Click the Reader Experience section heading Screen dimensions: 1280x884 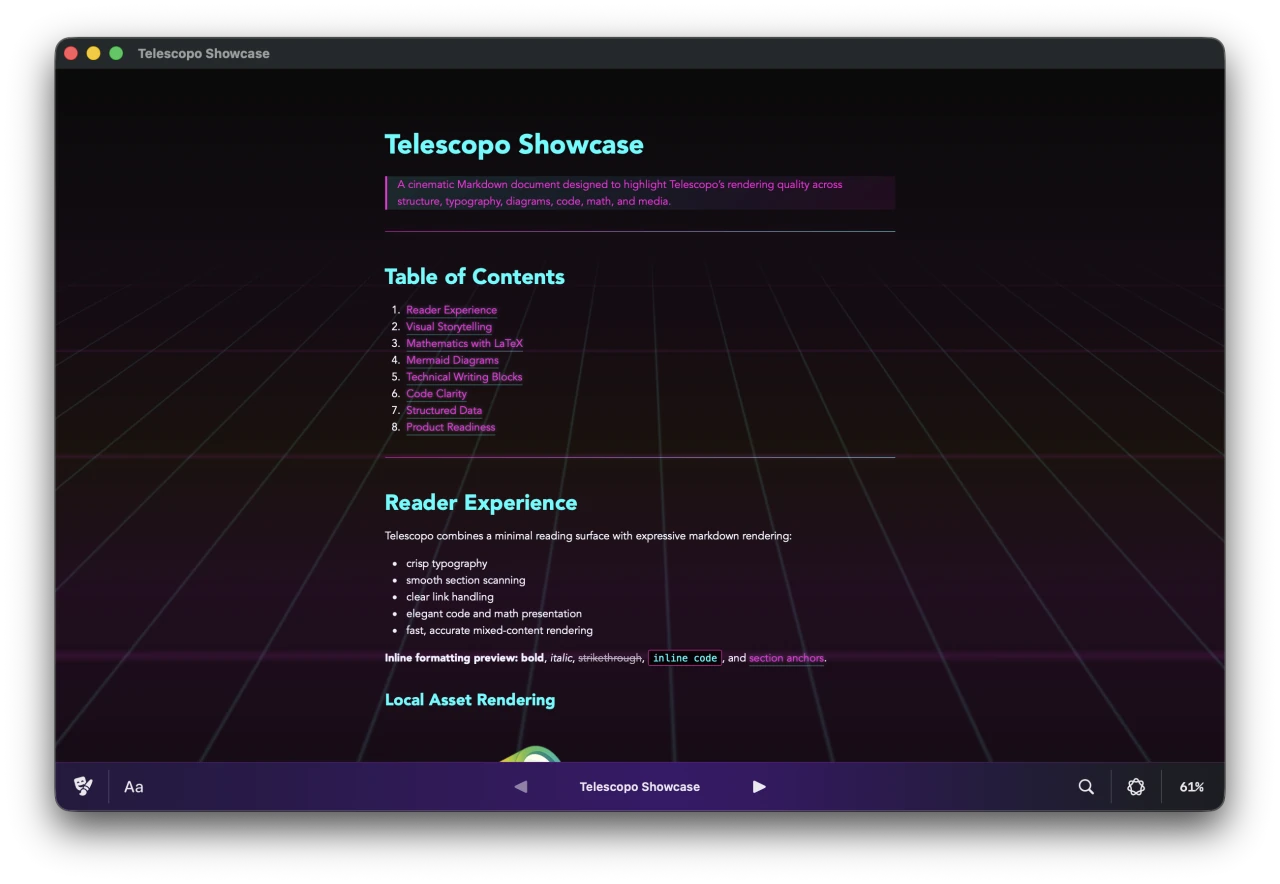point(481,503)
